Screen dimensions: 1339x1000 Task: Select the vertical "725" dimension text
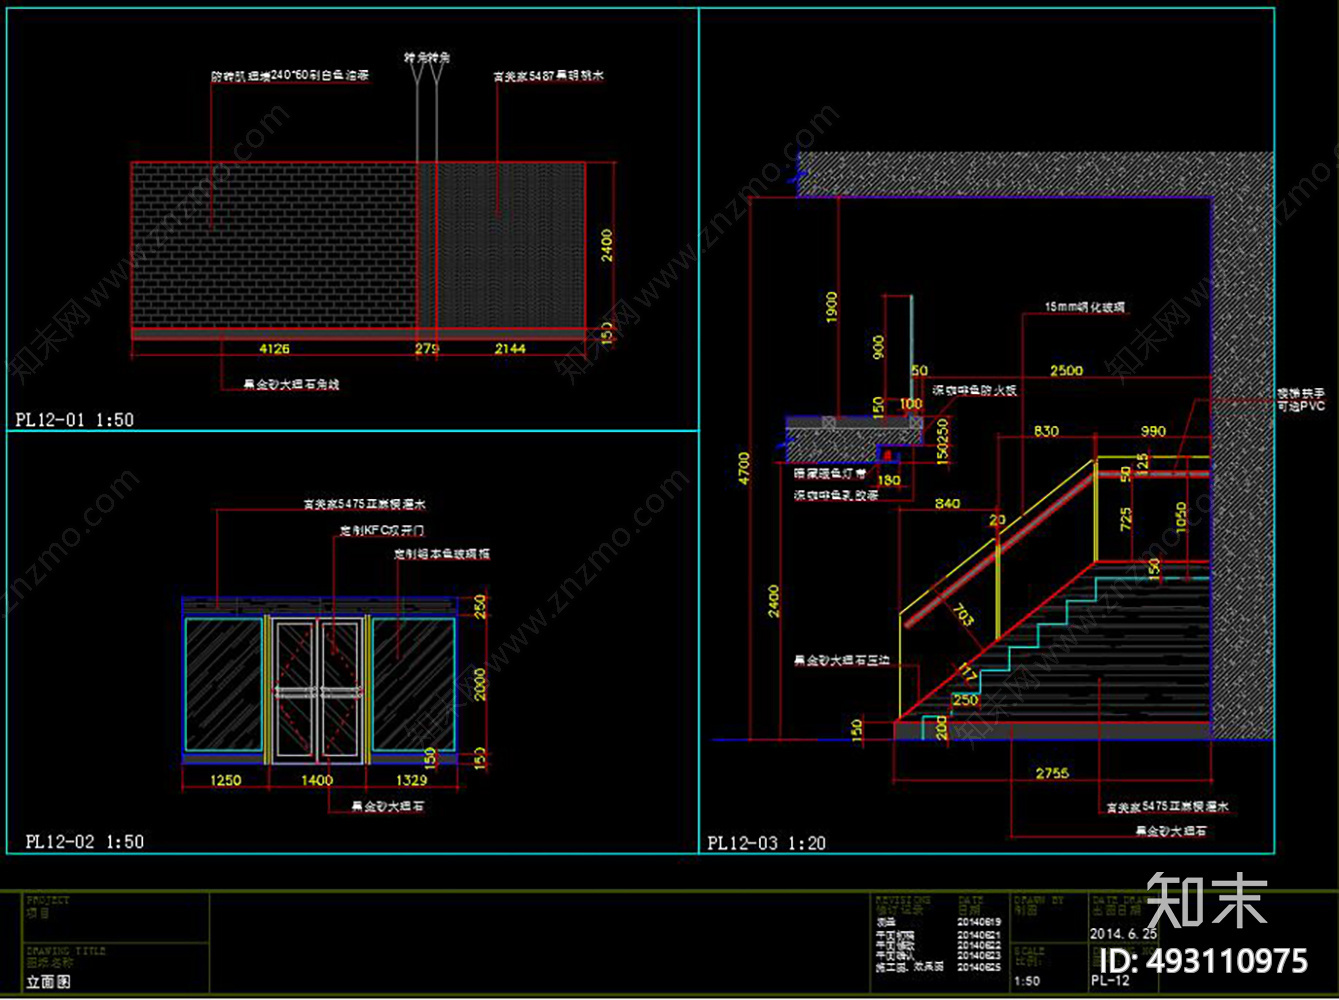[x=1126, y=519]
